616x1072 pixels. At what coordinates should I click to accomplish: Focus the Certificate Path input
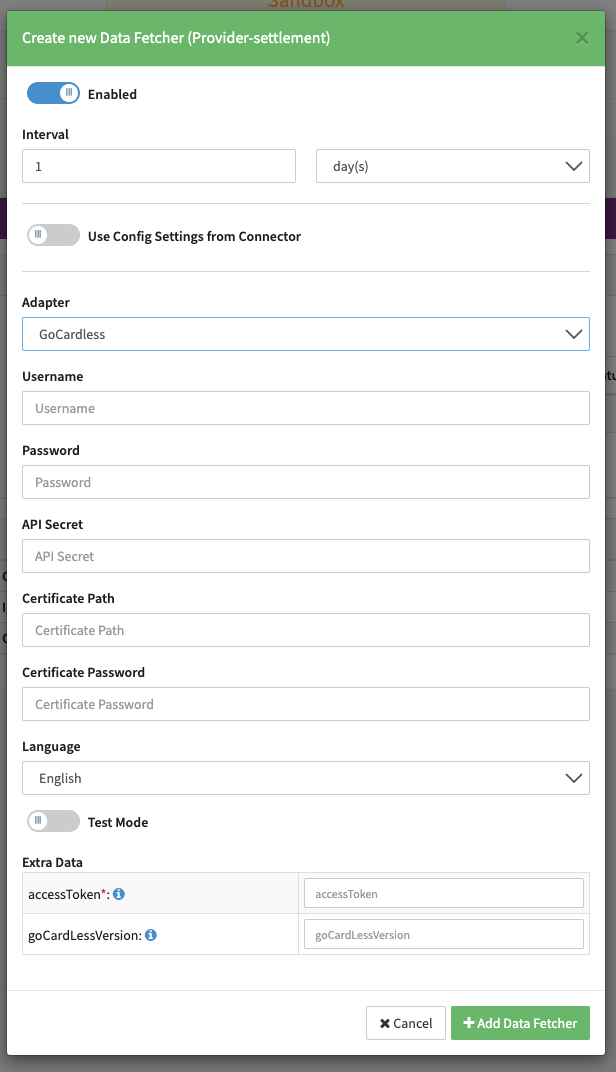(306, 630)
